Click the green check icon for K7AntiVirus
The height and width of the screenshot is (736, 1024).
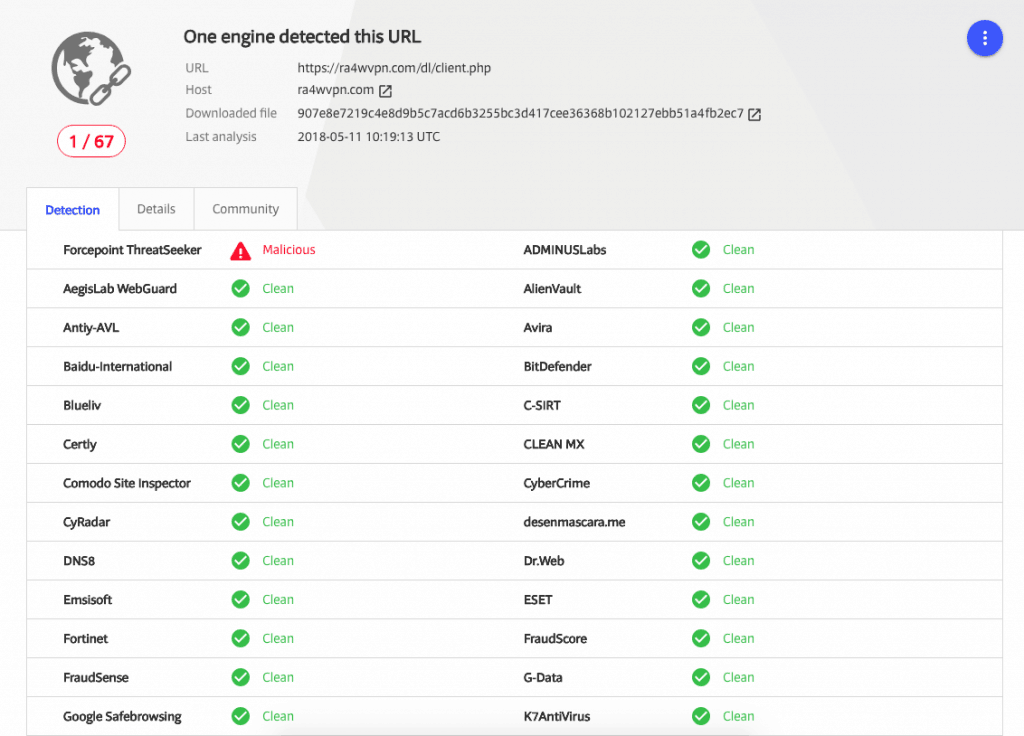click(701, 716)
